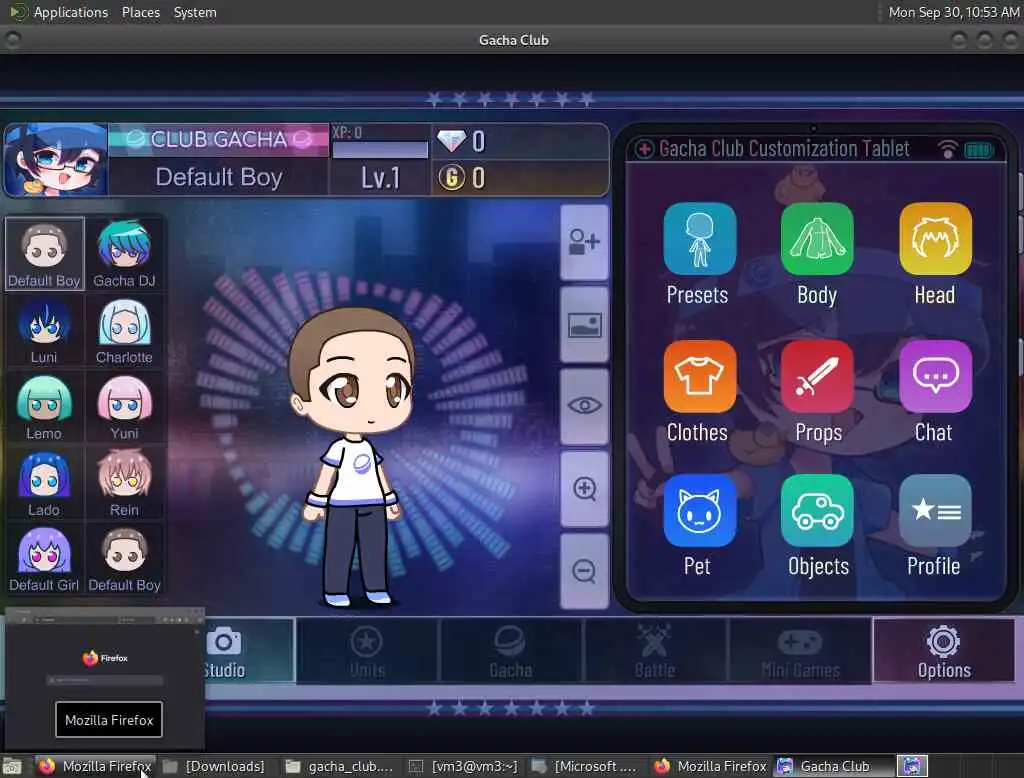Click the show desktop icon in taskbar
This screenshot has width=1024, height=778.
(x=12, y=766)
